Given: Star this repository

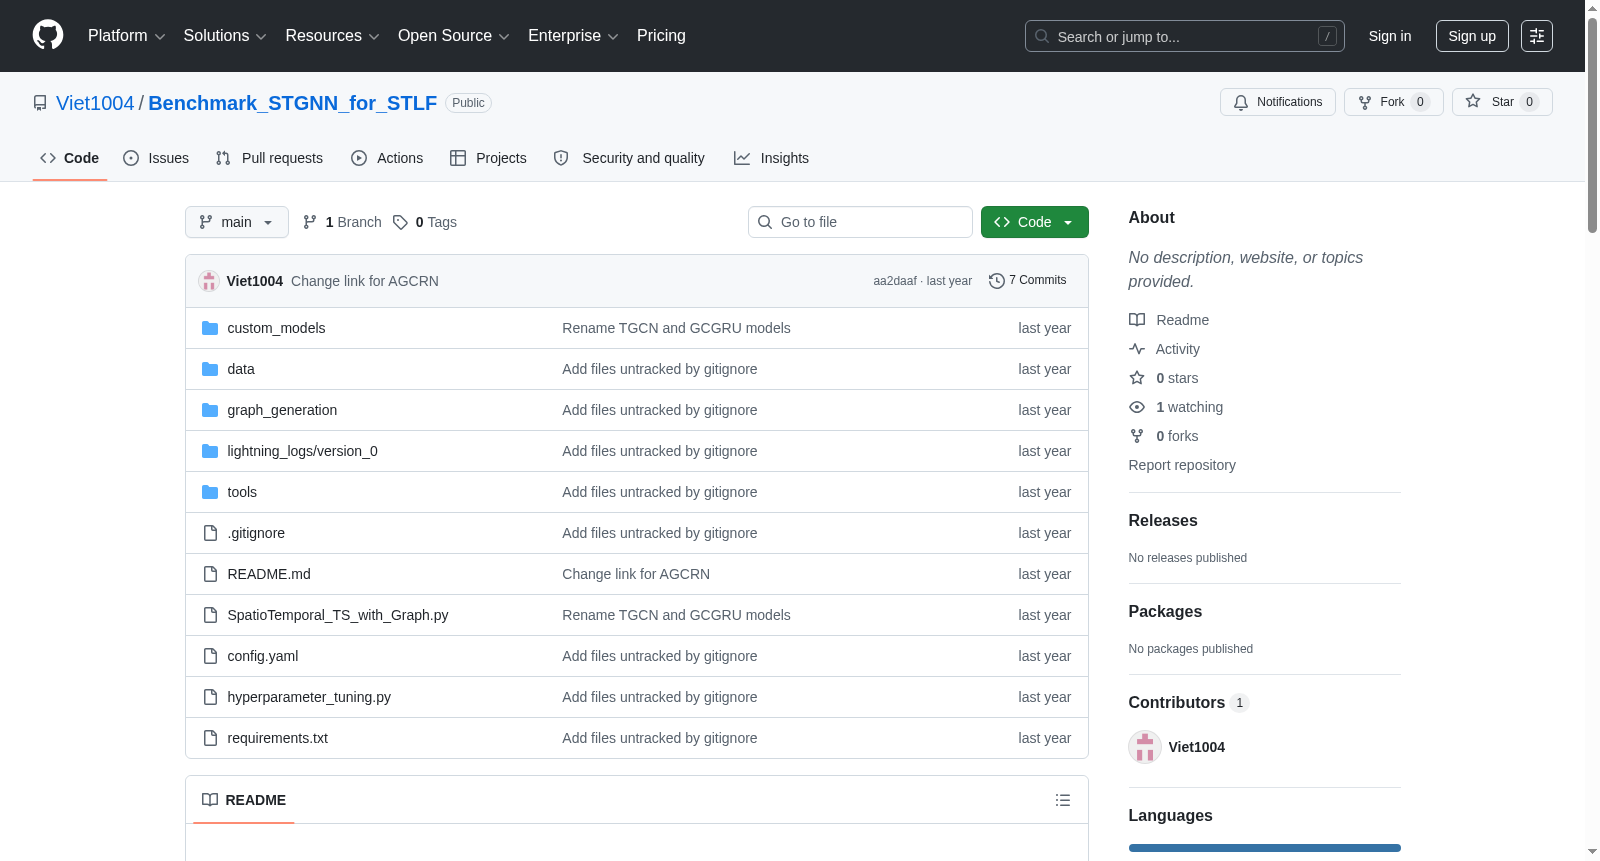Looking at the screenshot, I should click(1502, 102).
